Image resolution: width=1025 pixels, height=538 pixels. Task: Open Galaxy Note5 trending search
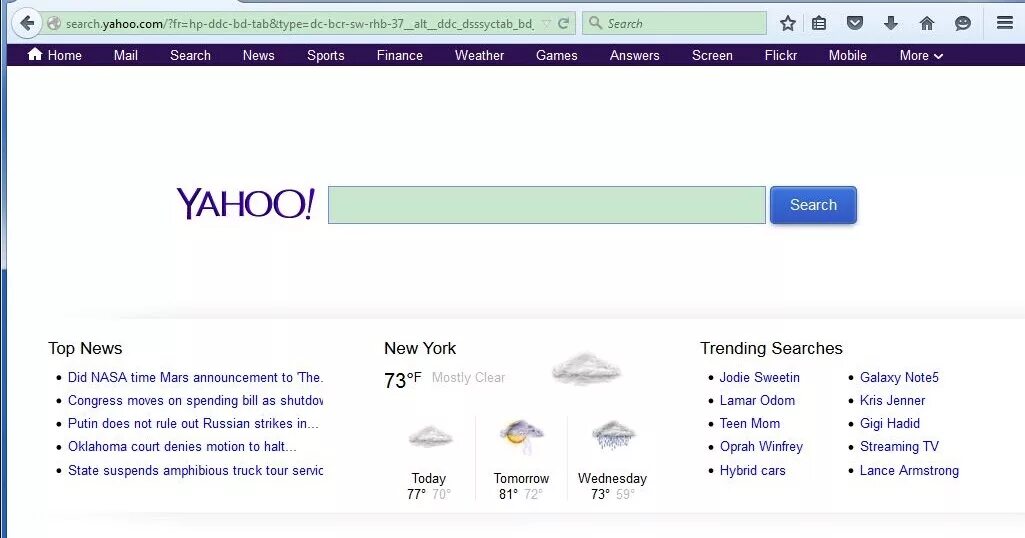899,377
